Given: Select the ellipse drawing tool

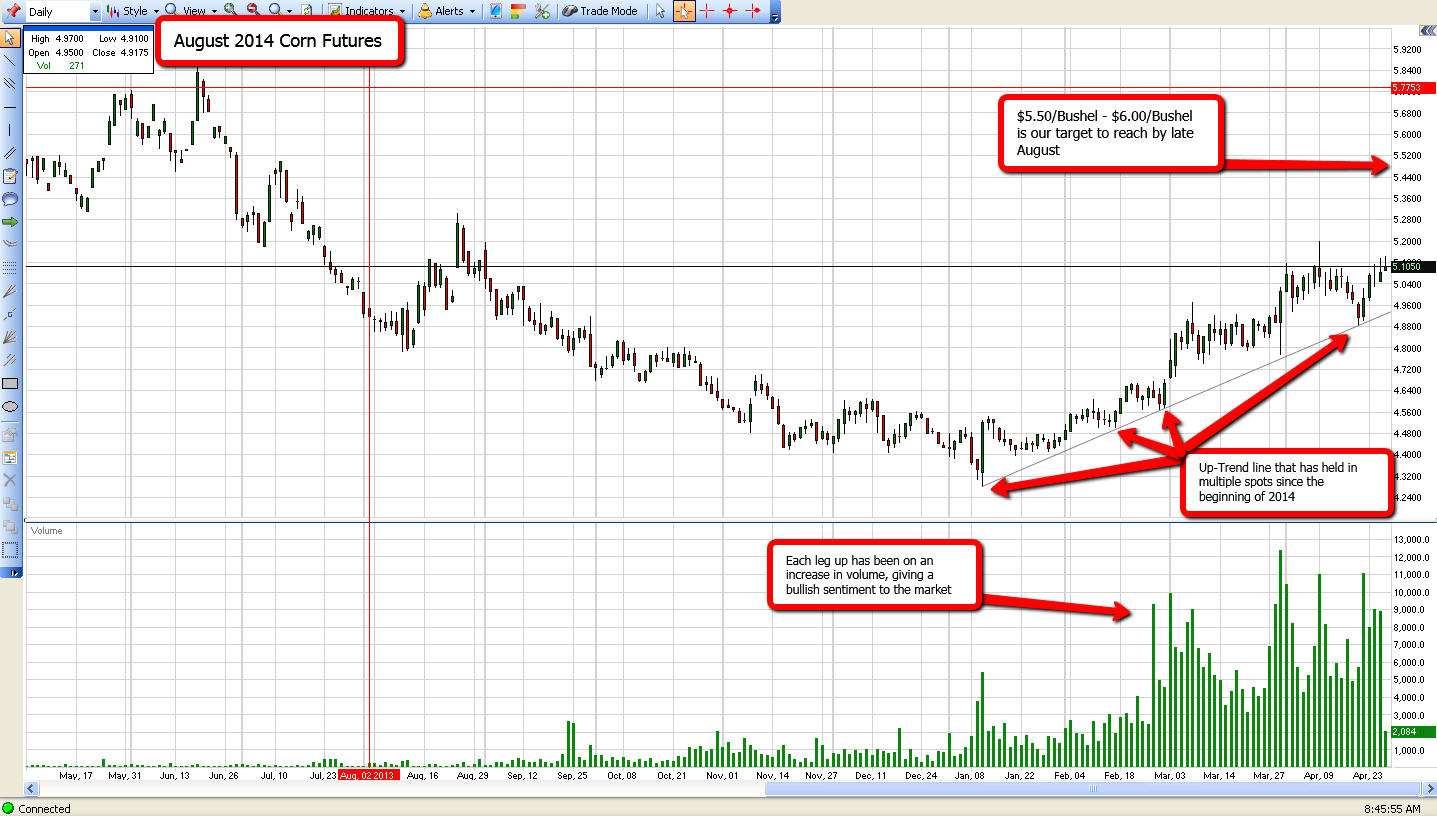Looking at the screenshot, I should [x=10, y=407].
